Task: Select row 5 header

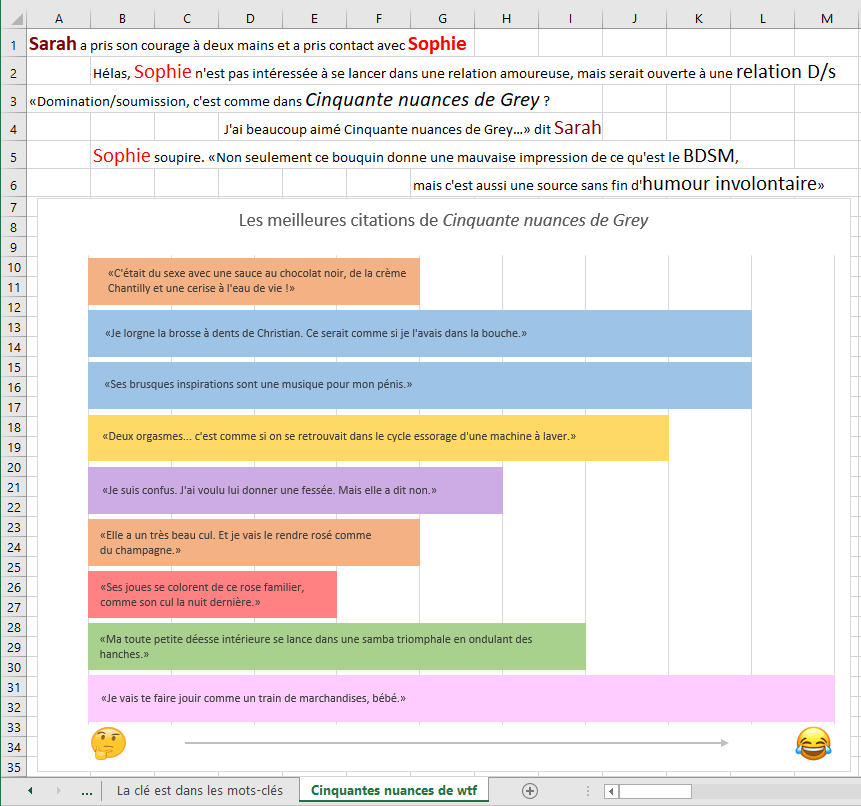Action: click(x=13, y=156)
